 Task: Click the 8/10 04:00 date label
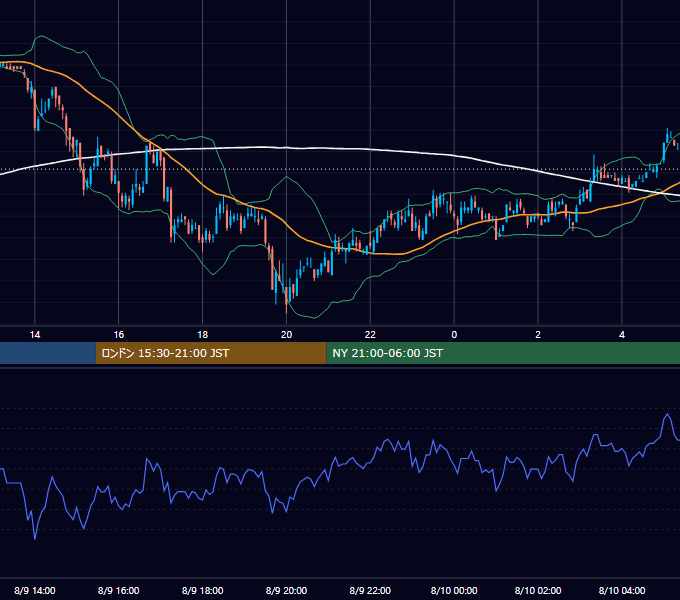coord(622,590)
